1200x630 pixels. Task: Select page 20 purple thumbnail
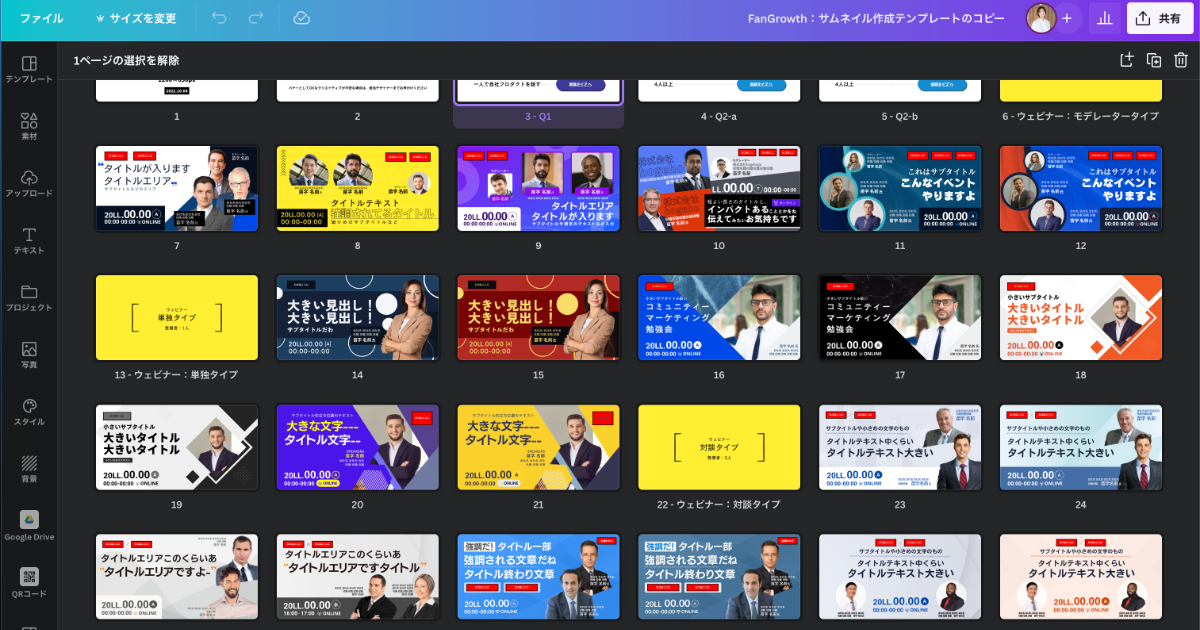(x=357, y=447)
